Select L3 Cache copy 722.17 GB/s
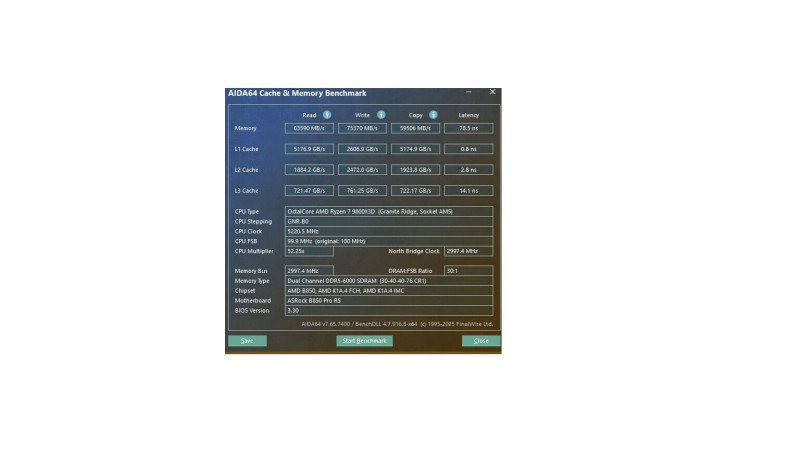 click(415, 191)
